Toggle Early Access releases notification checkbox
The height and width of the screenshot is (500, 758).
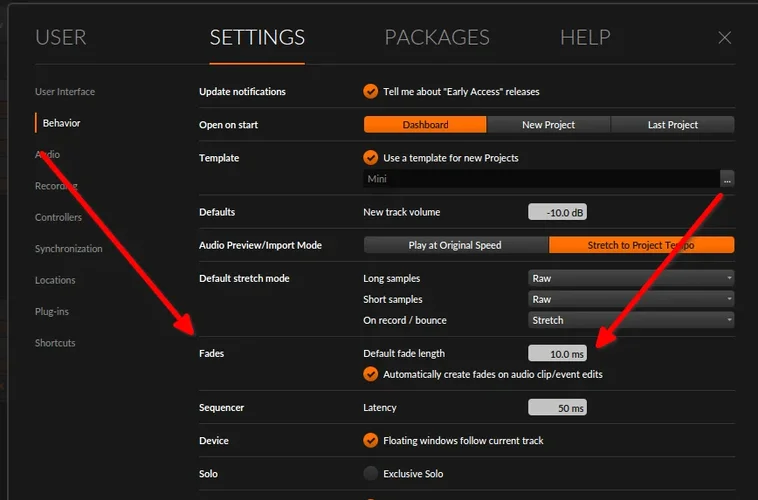[x=371, y=92]
